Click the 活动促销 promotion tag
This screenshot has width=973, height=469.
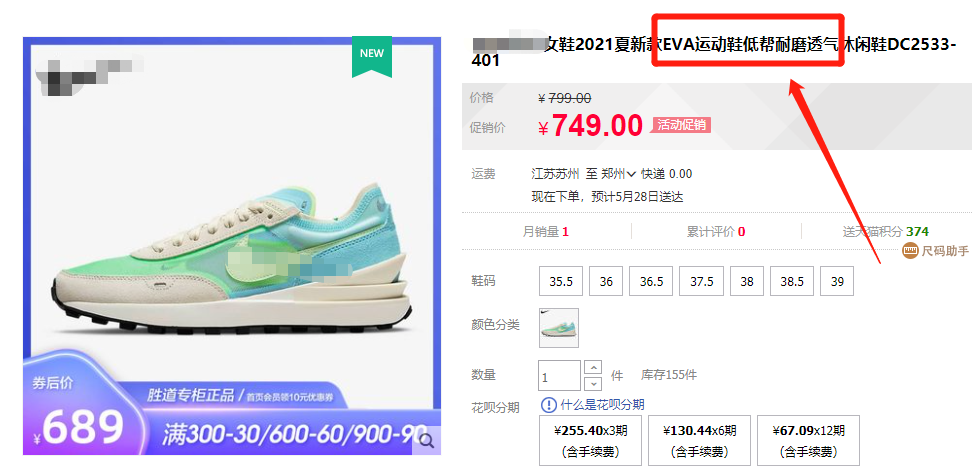click(681, 125)
